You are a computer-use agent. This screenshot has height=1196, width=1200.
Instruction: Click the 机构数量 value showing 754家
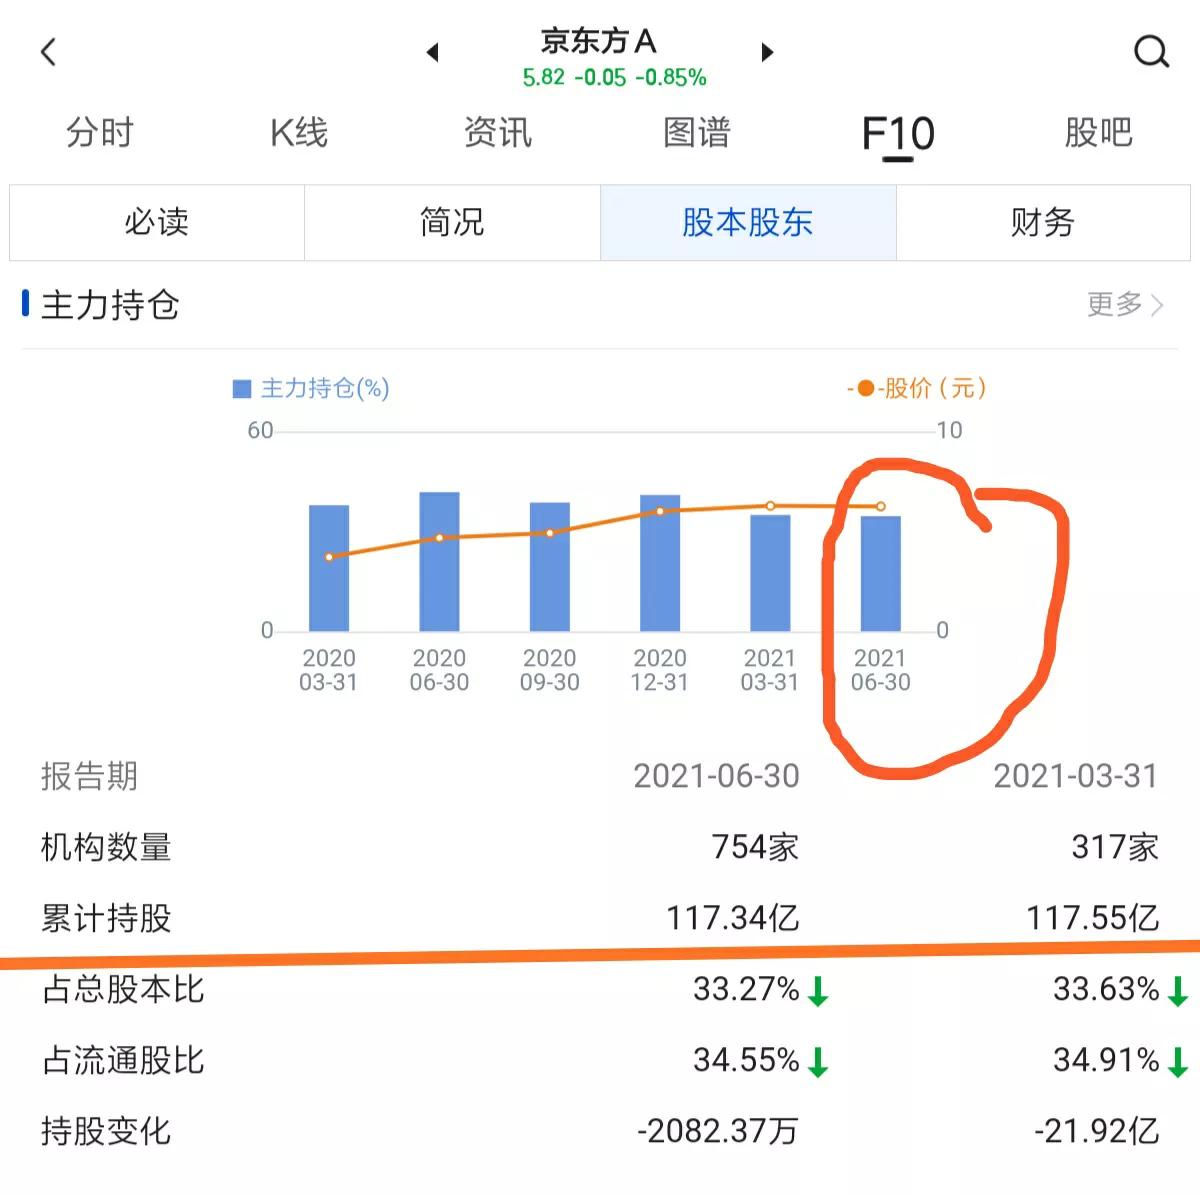tap(755, 845)
